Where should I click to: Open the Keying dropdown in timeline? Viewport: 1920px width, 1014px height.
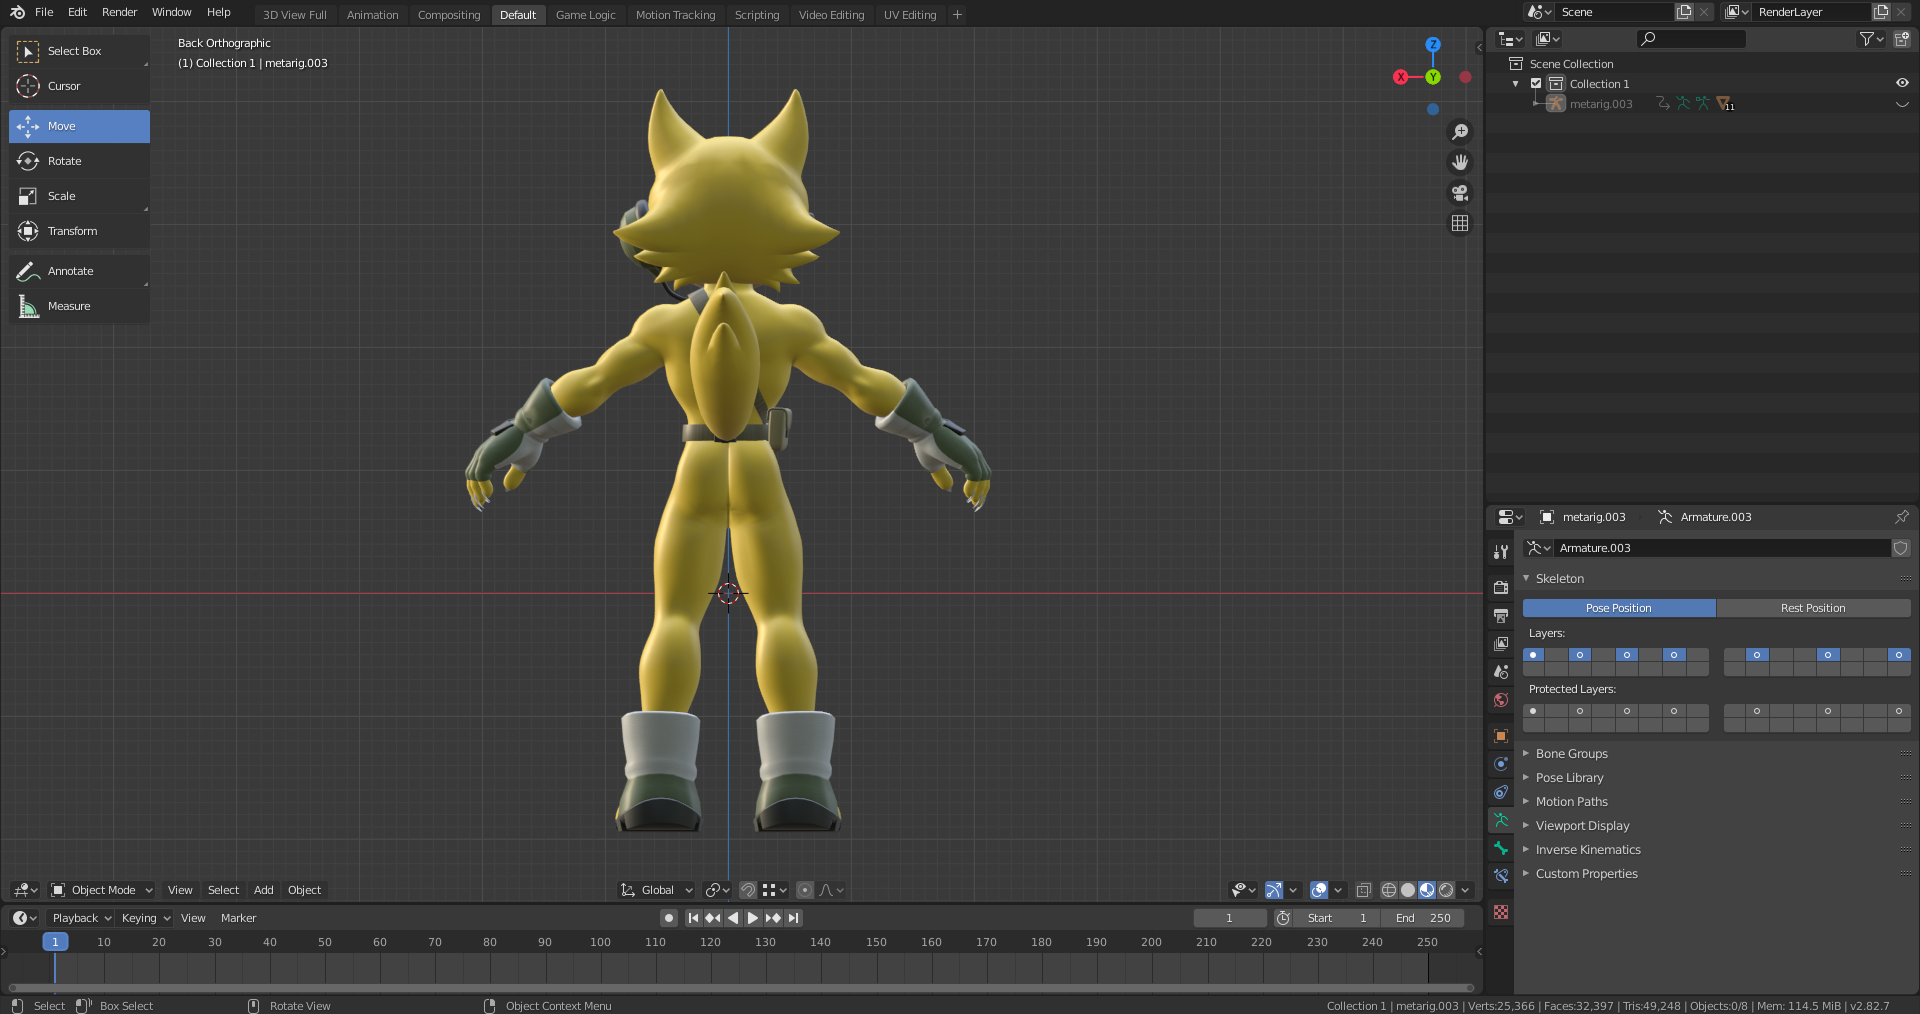point(146,918)
